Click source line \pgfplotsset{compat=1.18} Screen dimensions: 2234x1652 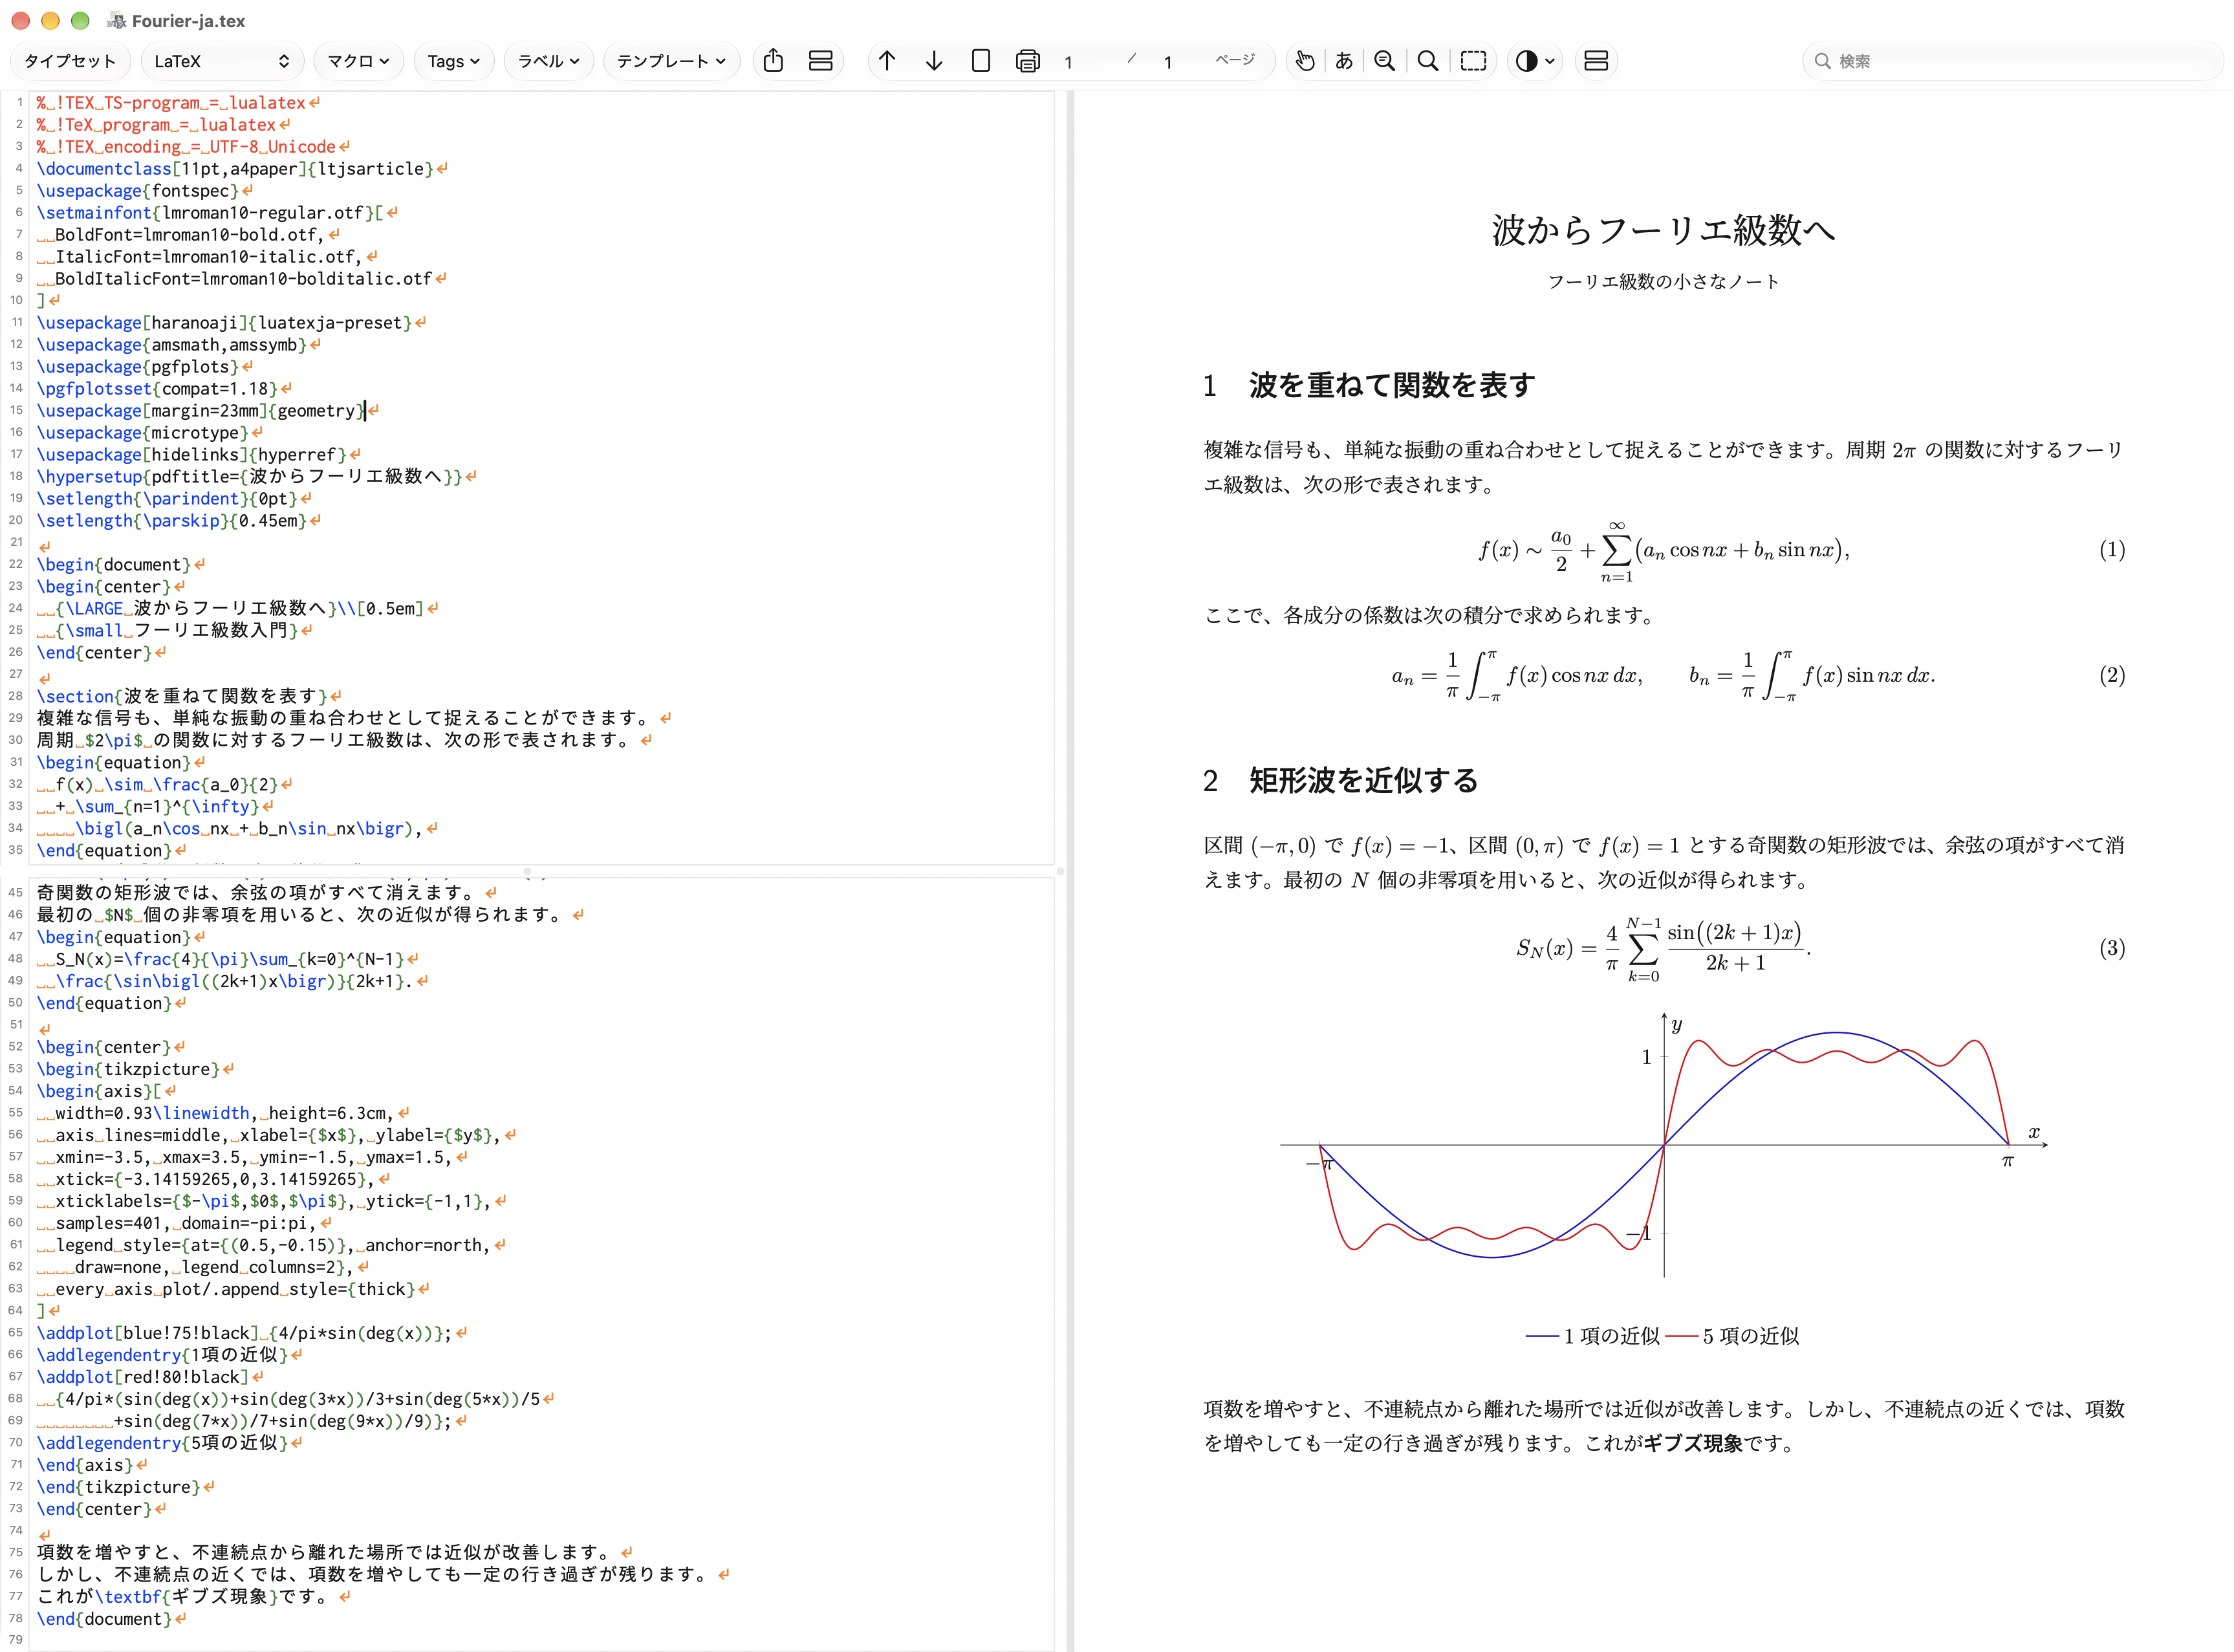[x=157, y=389]
